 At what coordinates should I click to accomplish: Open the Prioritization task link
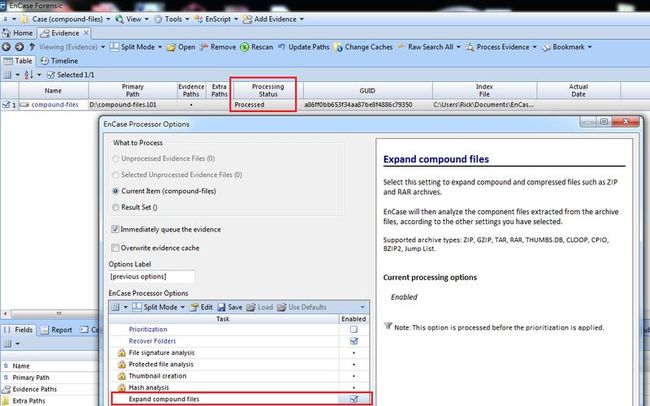(x=148, y=329)
